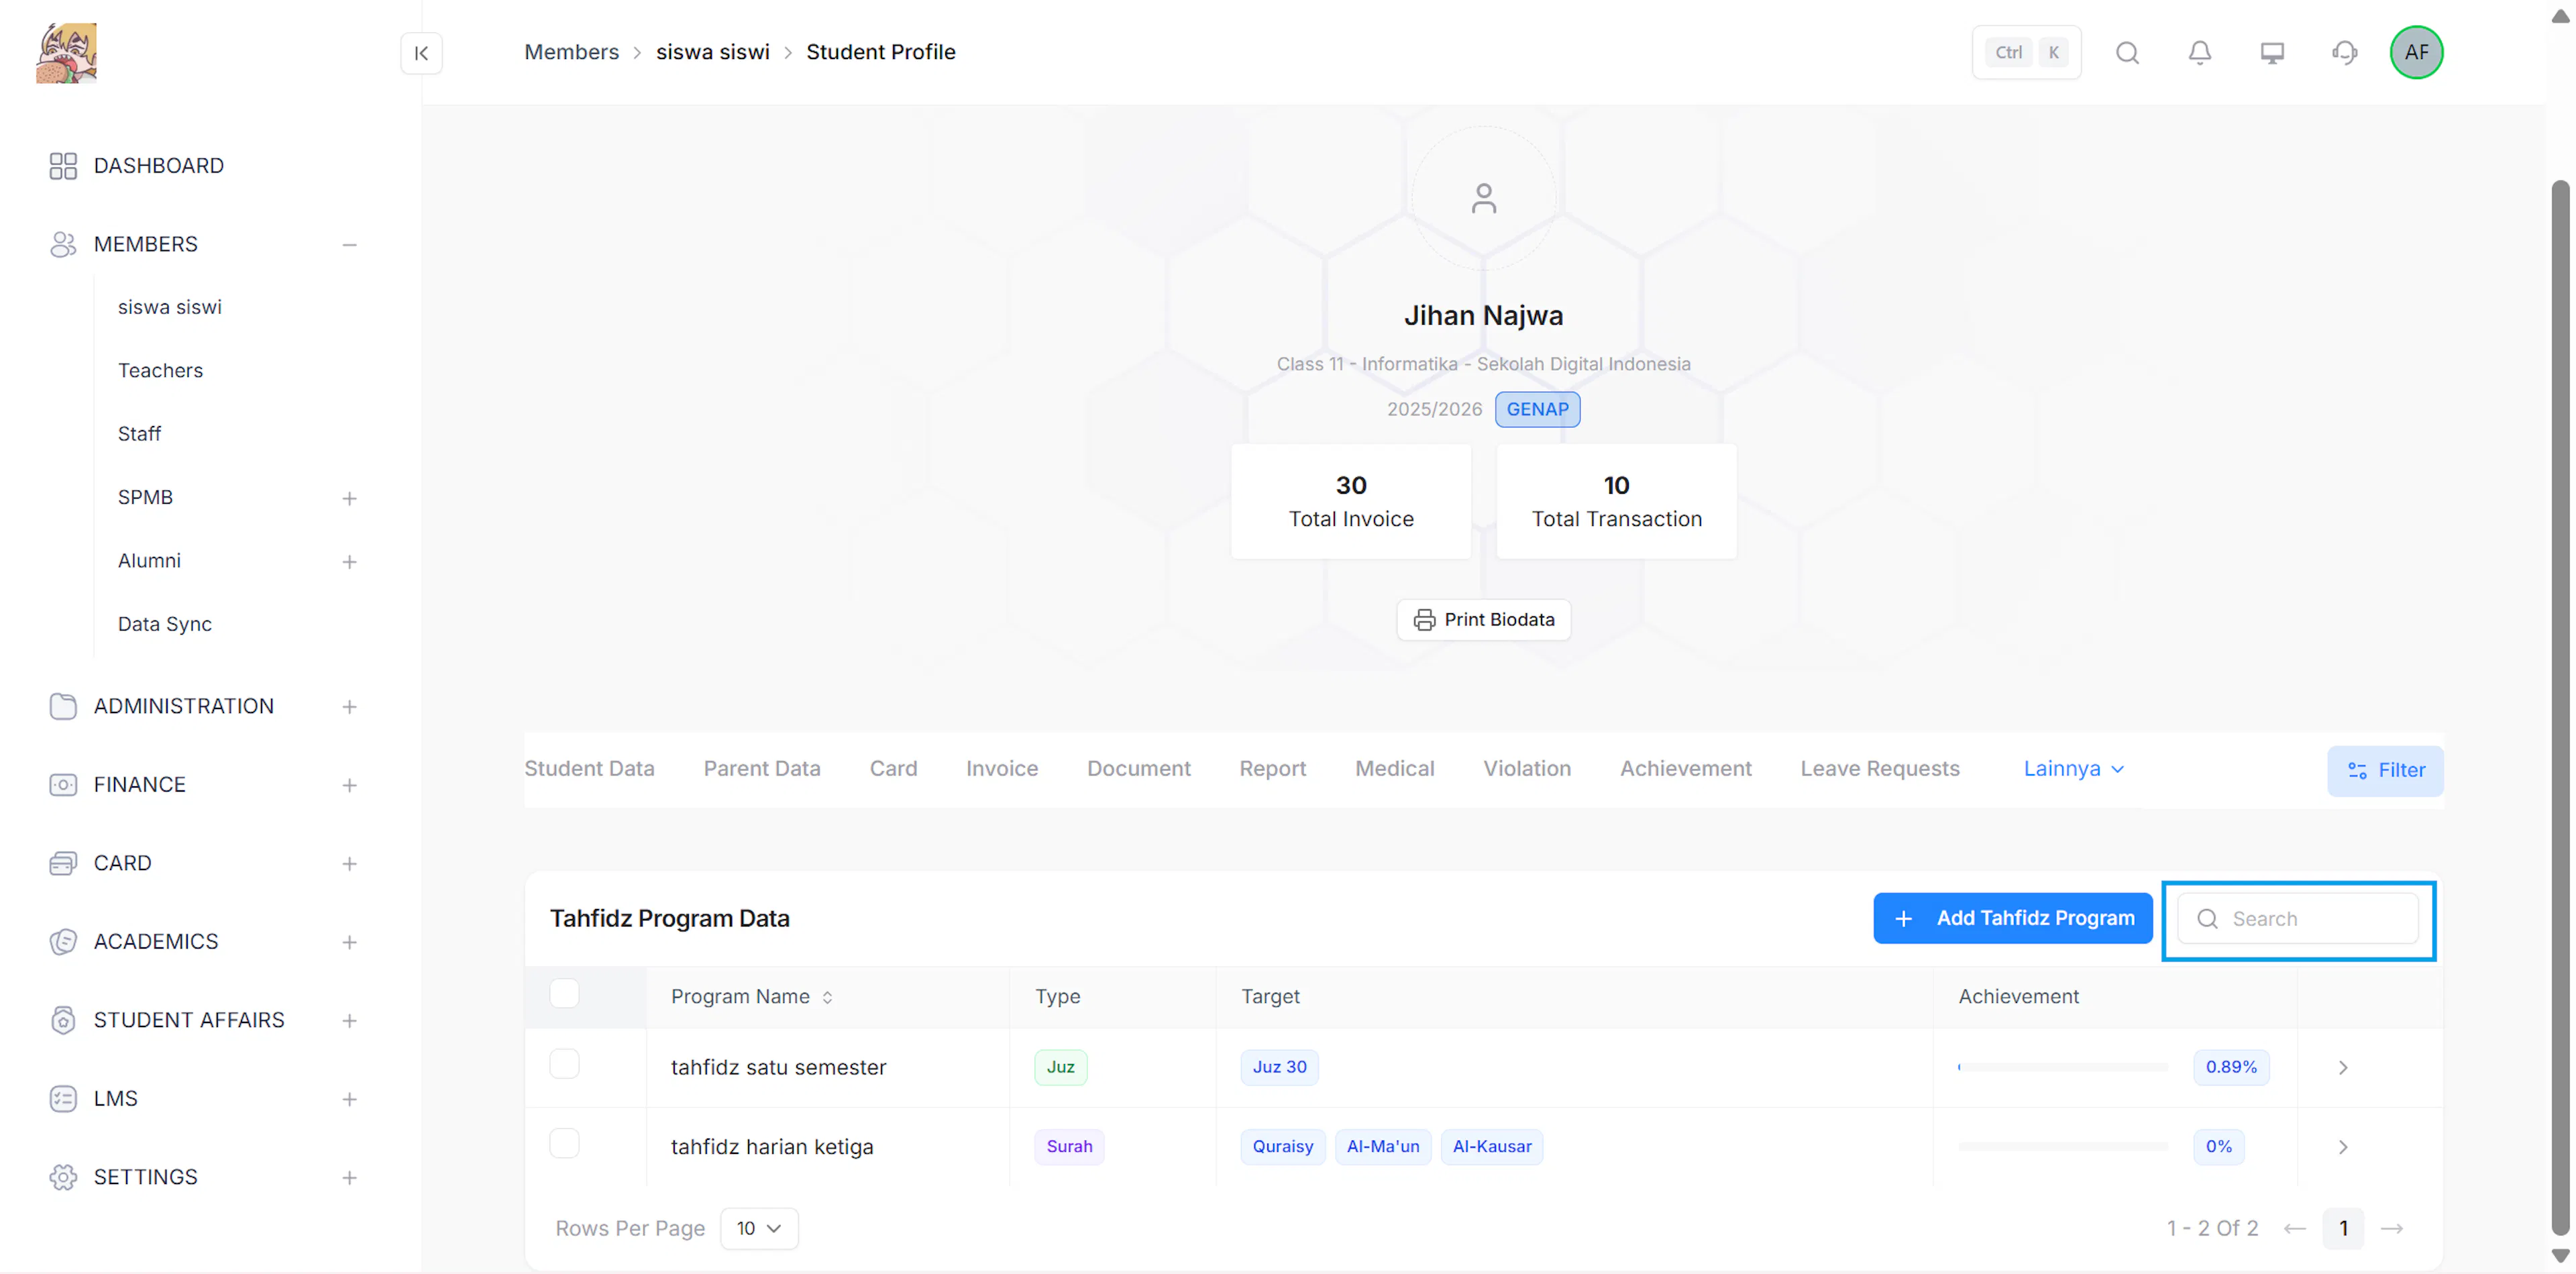Click the Finance money icon
The image size is (2576, 1274).
(63, 785)
